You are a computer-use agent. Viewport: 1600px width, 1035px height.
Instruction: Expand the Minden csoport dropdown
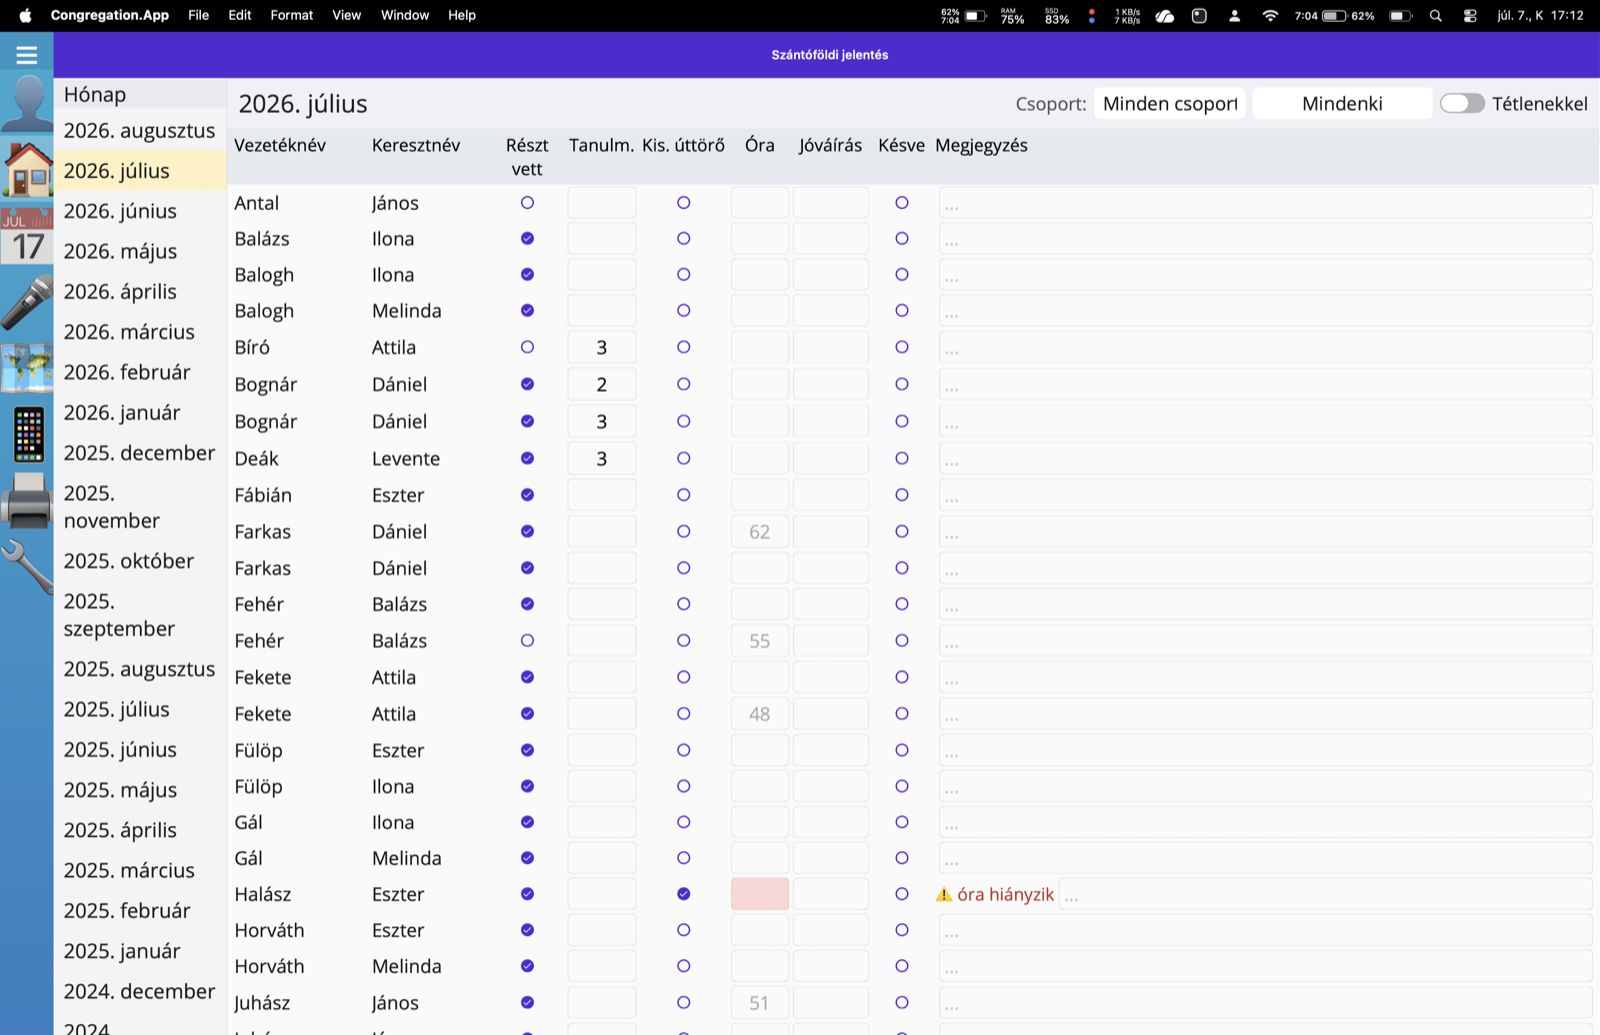pos(1170,104)
